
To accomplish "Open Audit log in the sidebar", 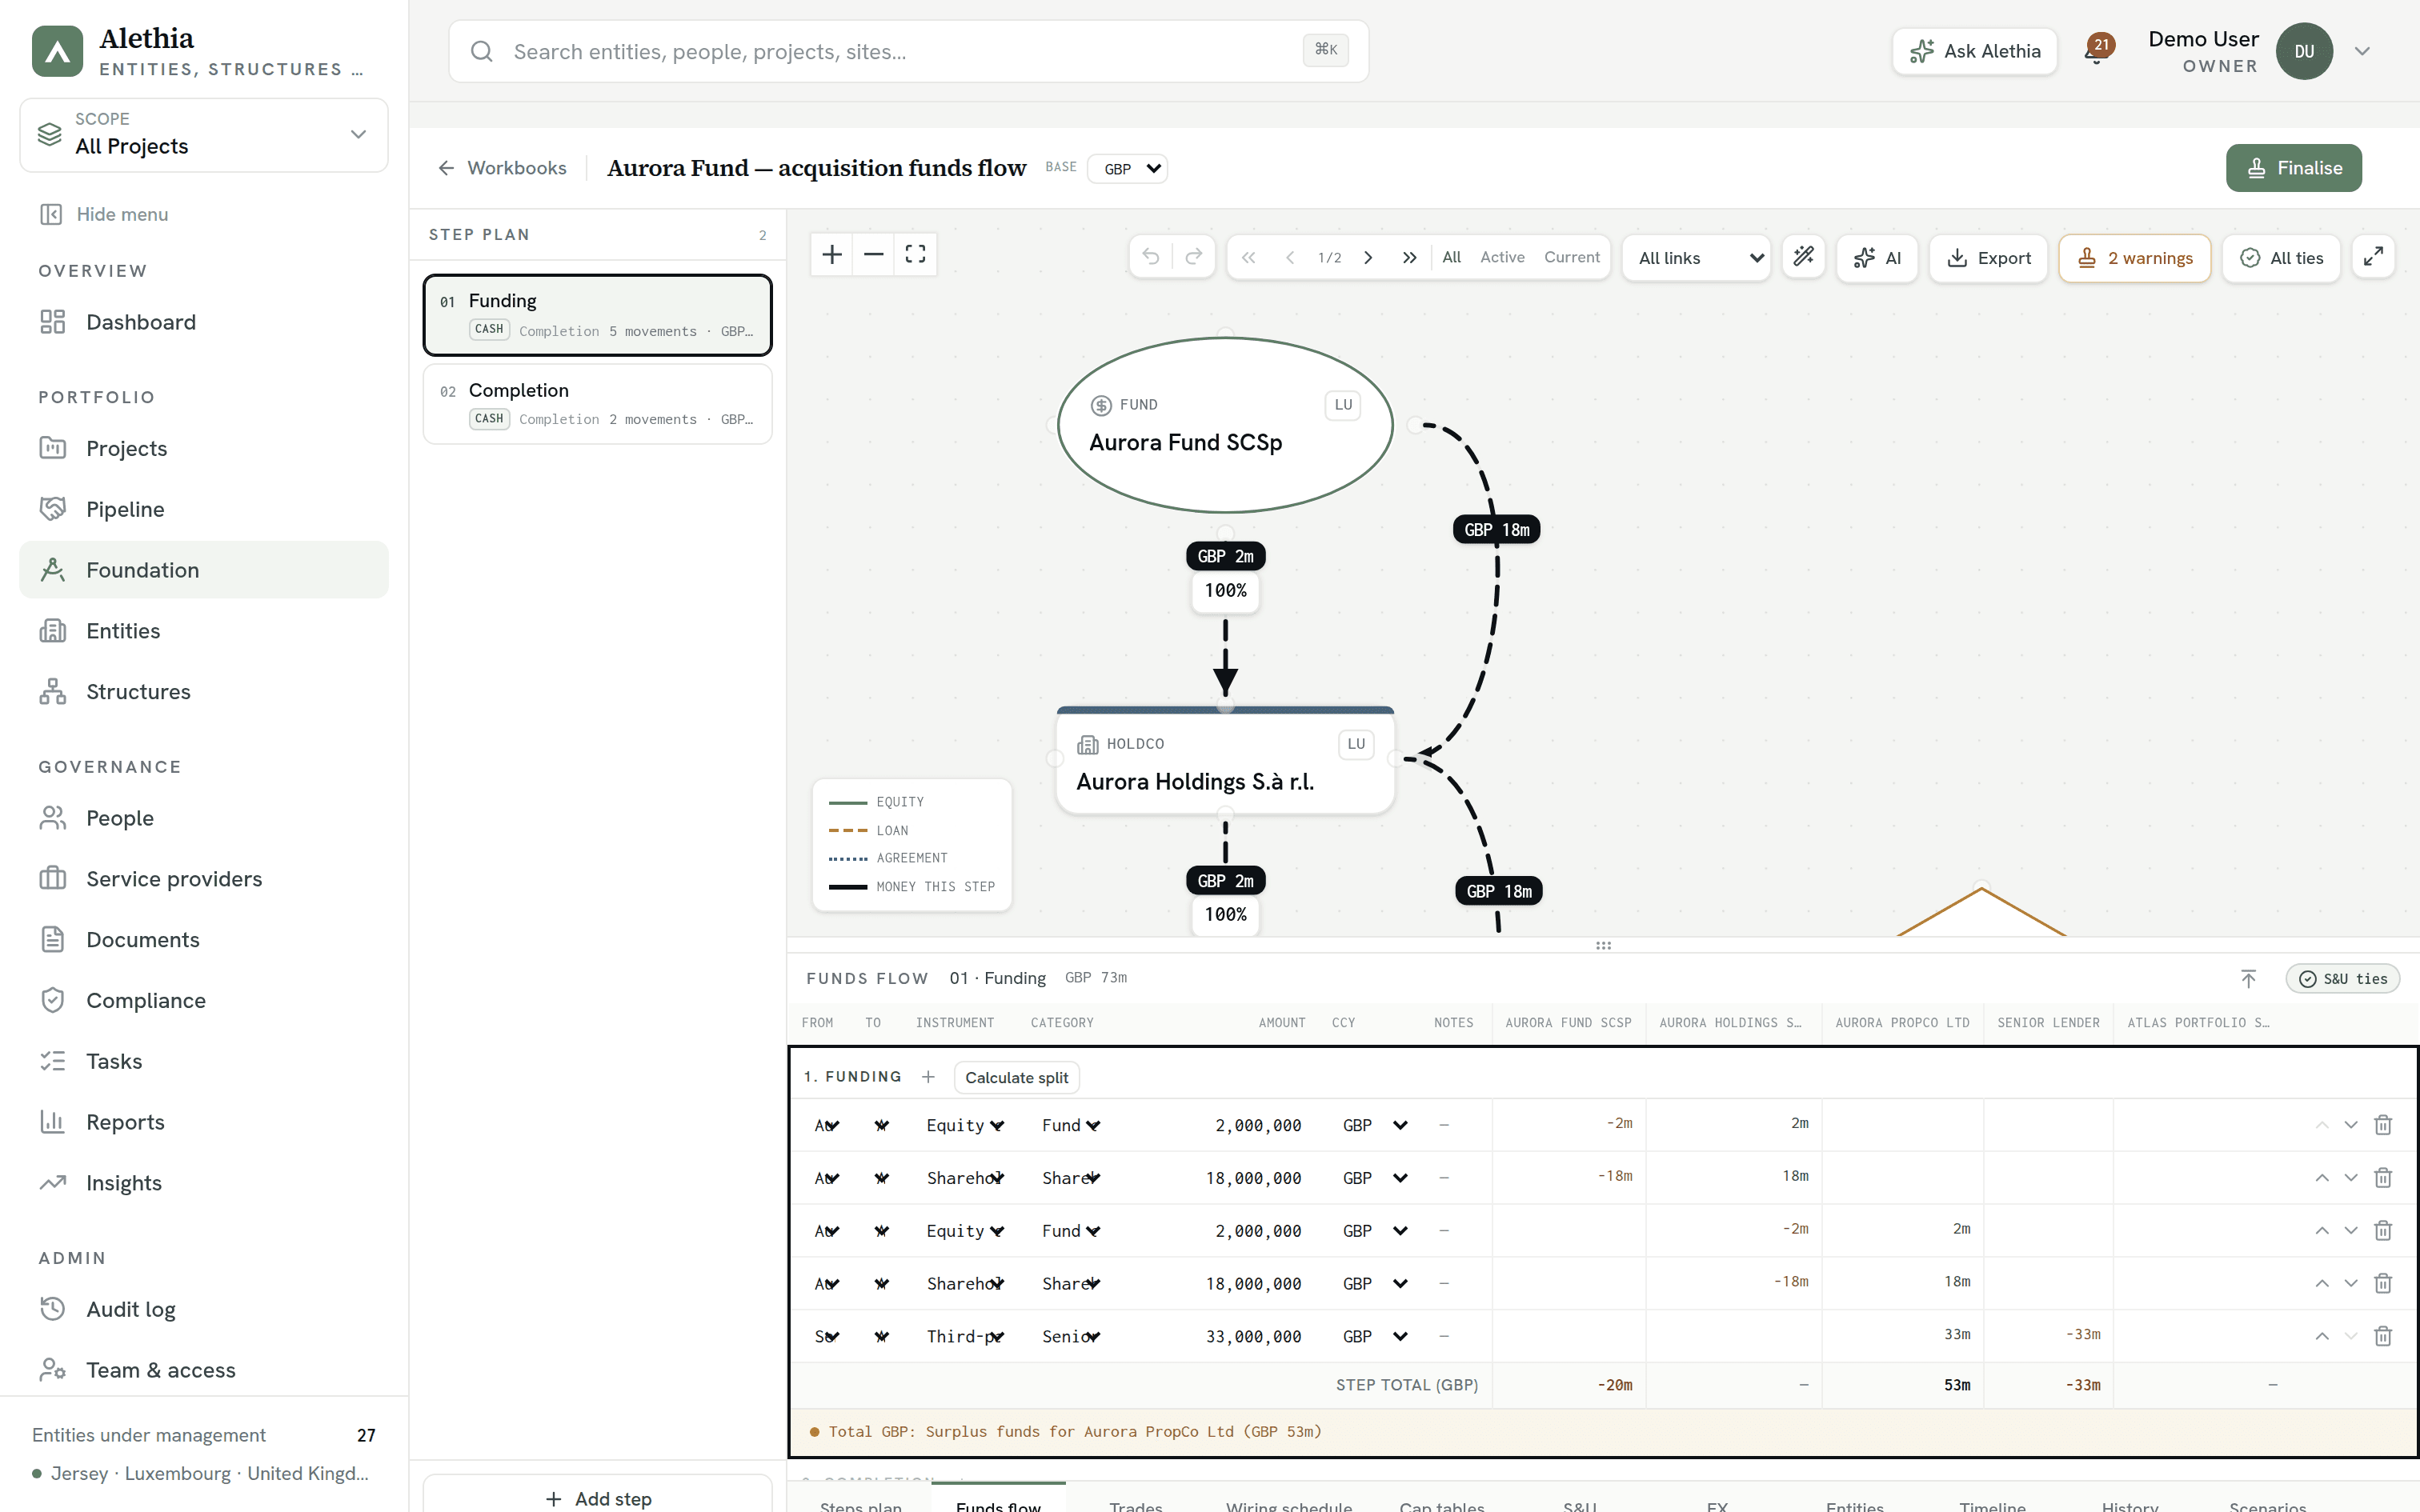I will click(204, 1309).
